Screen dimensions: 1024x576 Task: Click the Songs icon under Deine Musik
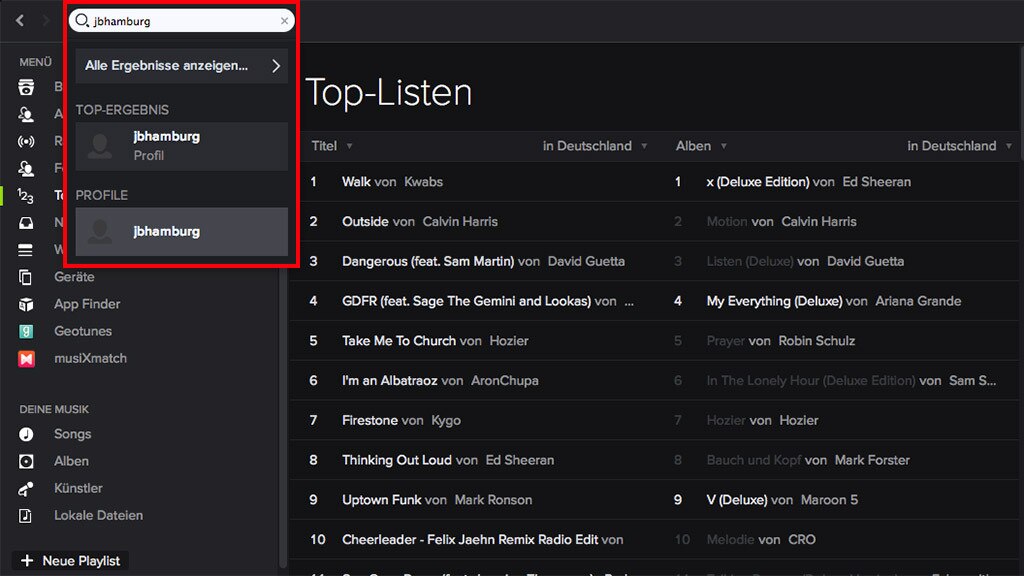[27, 434]
